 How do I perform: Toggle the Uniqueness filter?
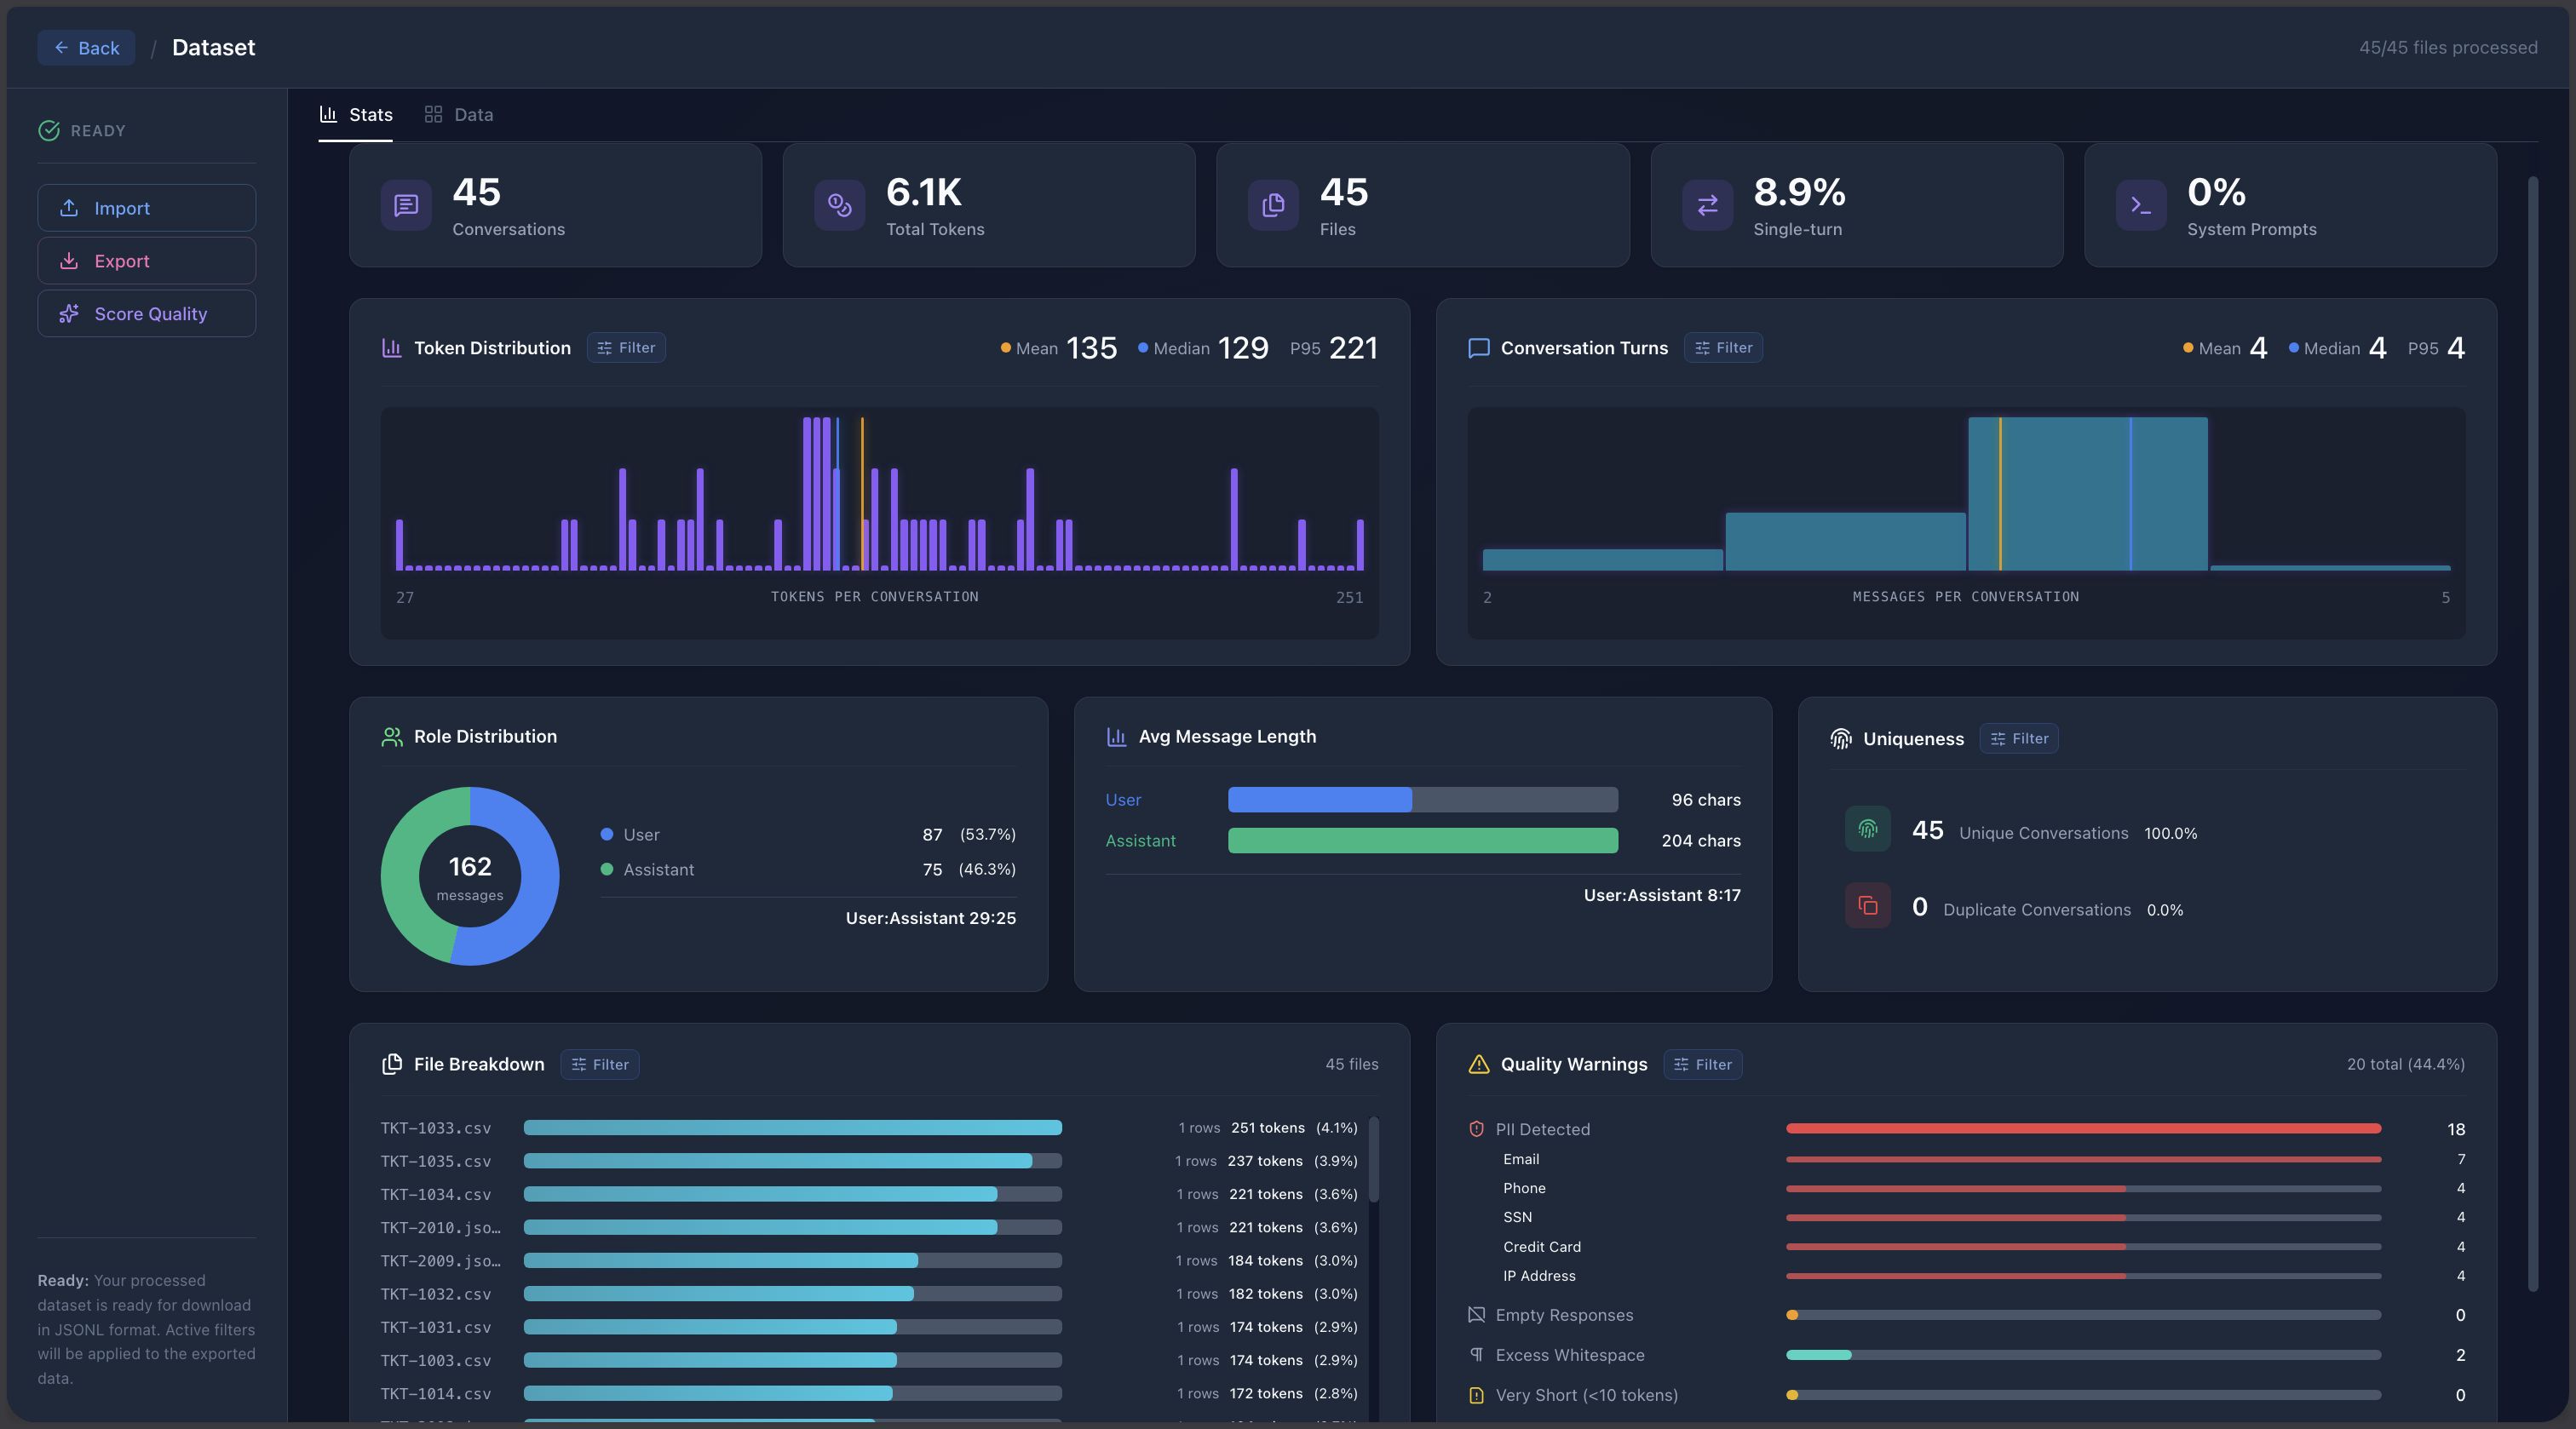[x=2018, y=739]
